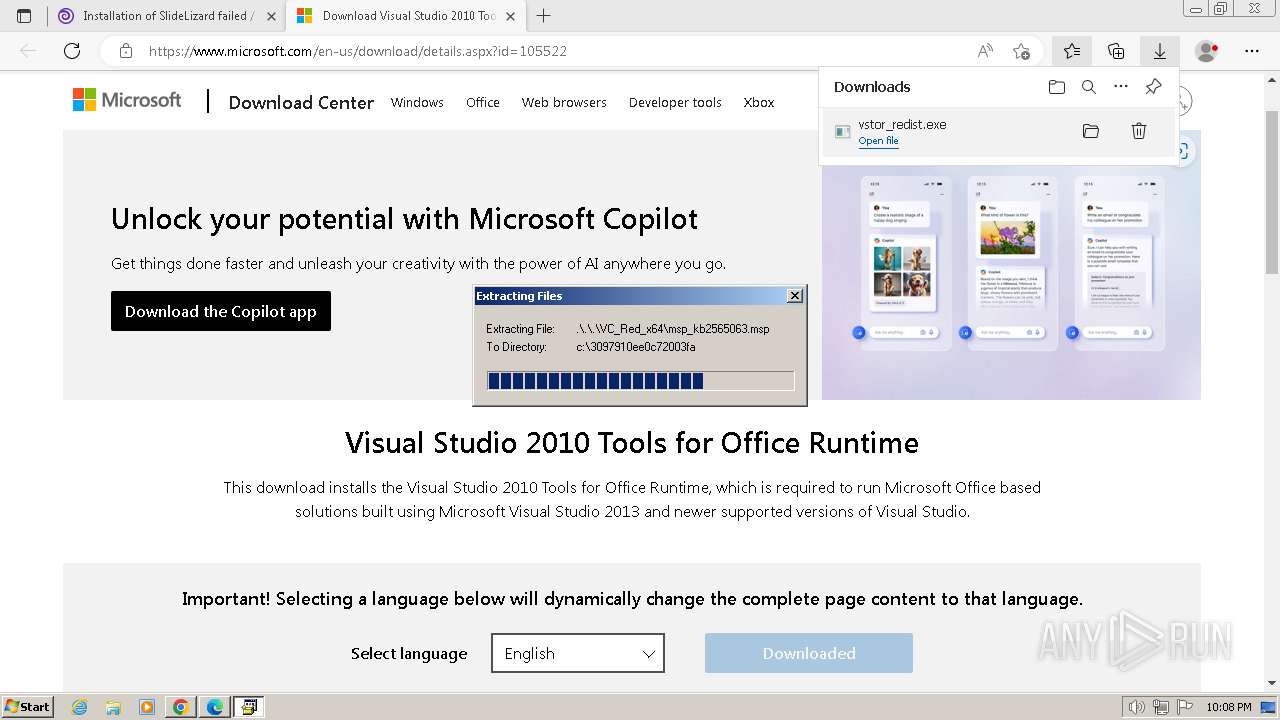The image size is (1280, 720).
Task: Open the Favorites list
Action: coord(1072,51)
